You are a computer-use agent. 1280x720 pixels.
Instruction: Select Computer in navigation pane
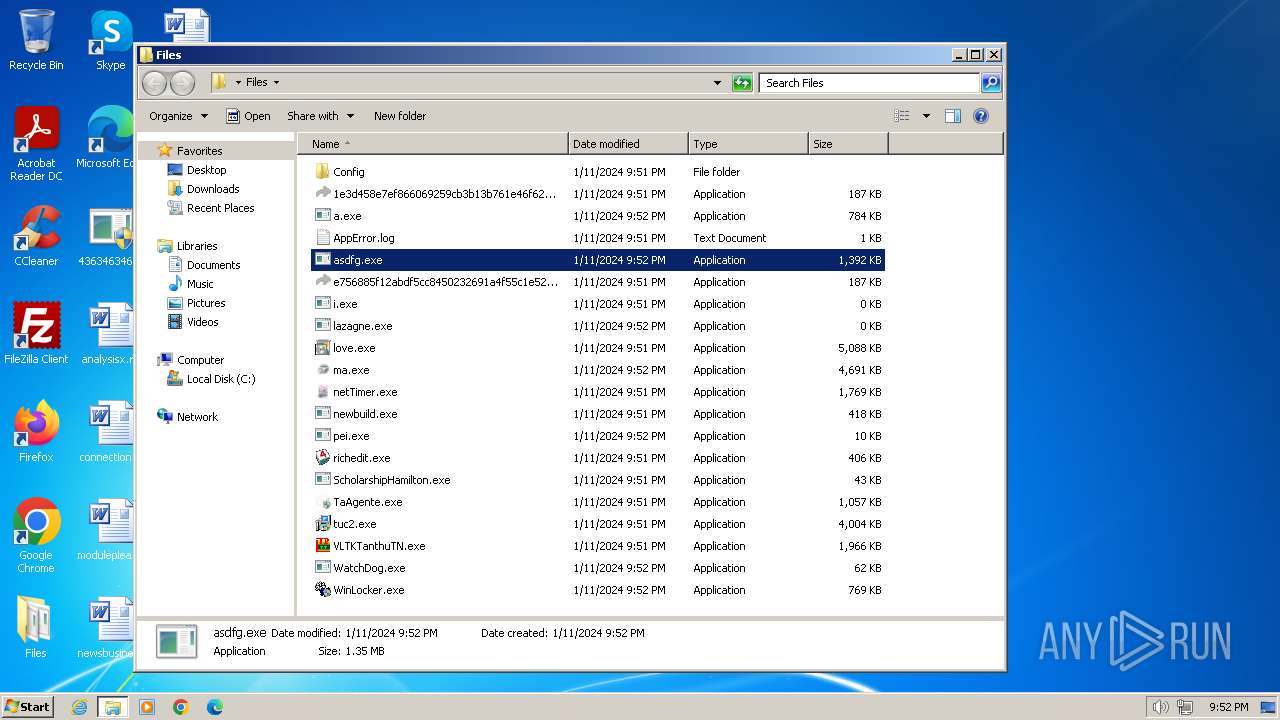pos(200,360)
